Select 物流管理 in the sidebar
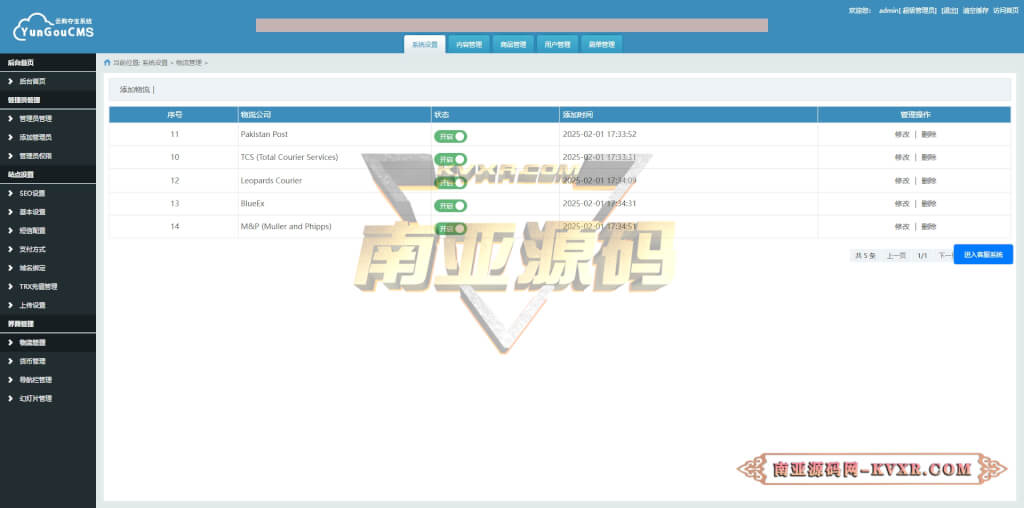 pyautogui.click(x=48, y=342)
